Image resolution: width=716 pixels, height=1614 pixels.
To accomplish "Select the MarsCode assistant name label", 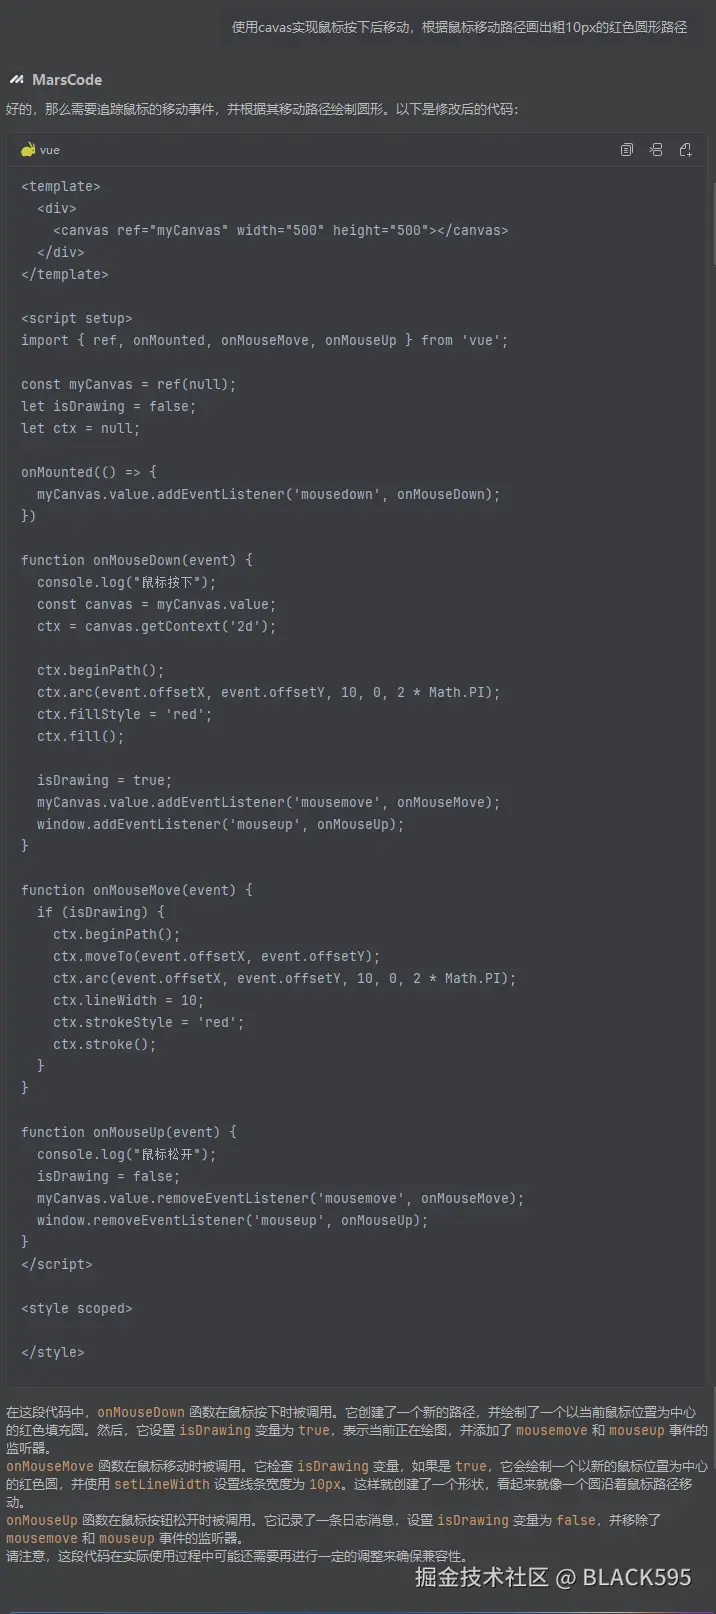I will [x=67, y=80].
